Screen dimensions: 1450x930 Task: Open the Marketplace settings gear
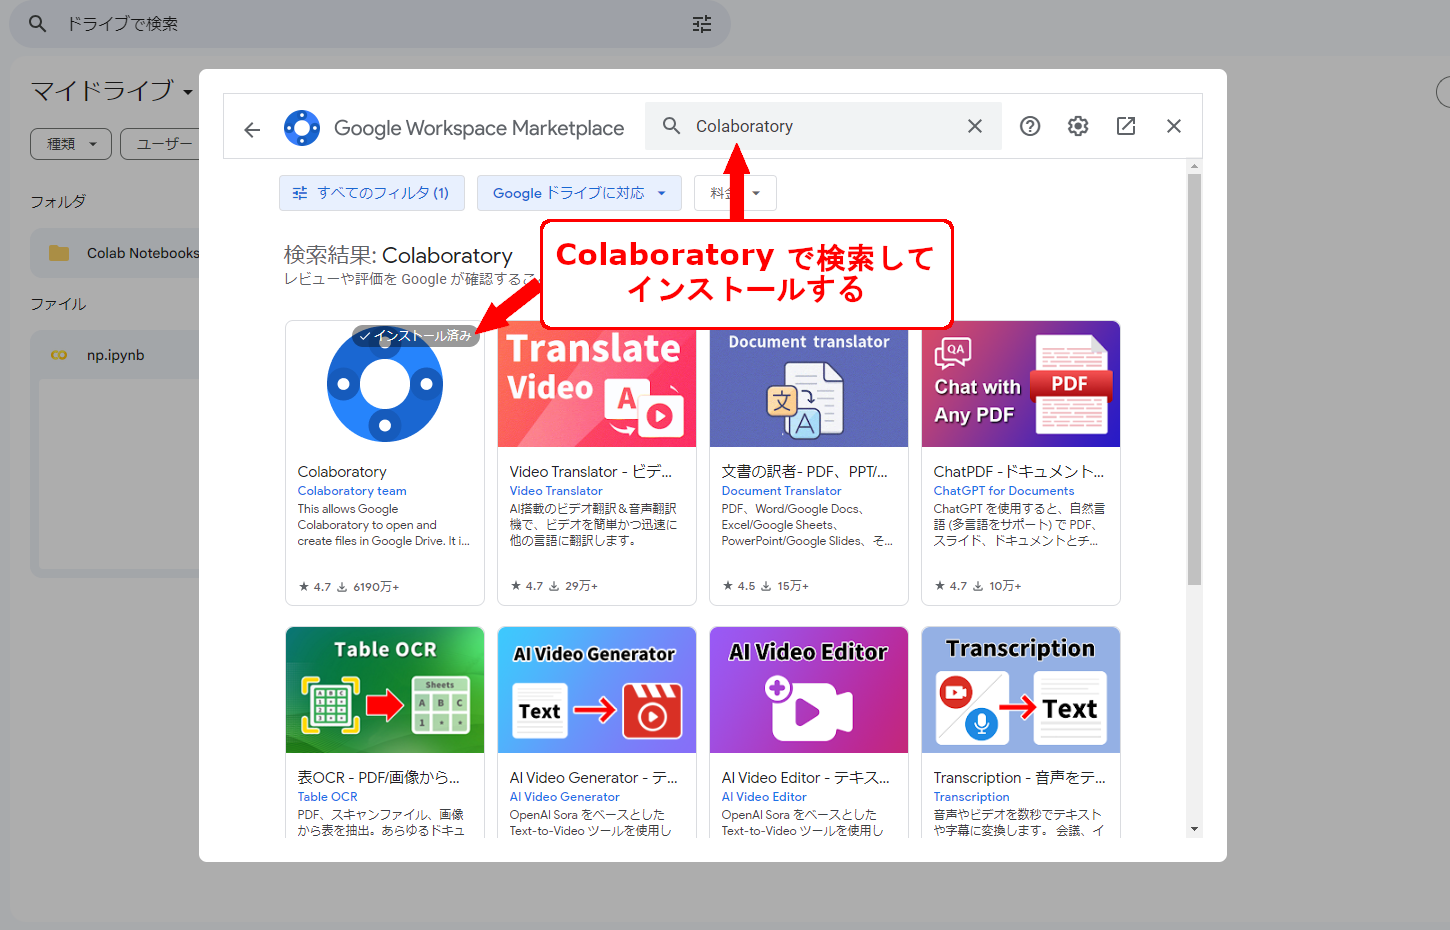coord(1077,125)
